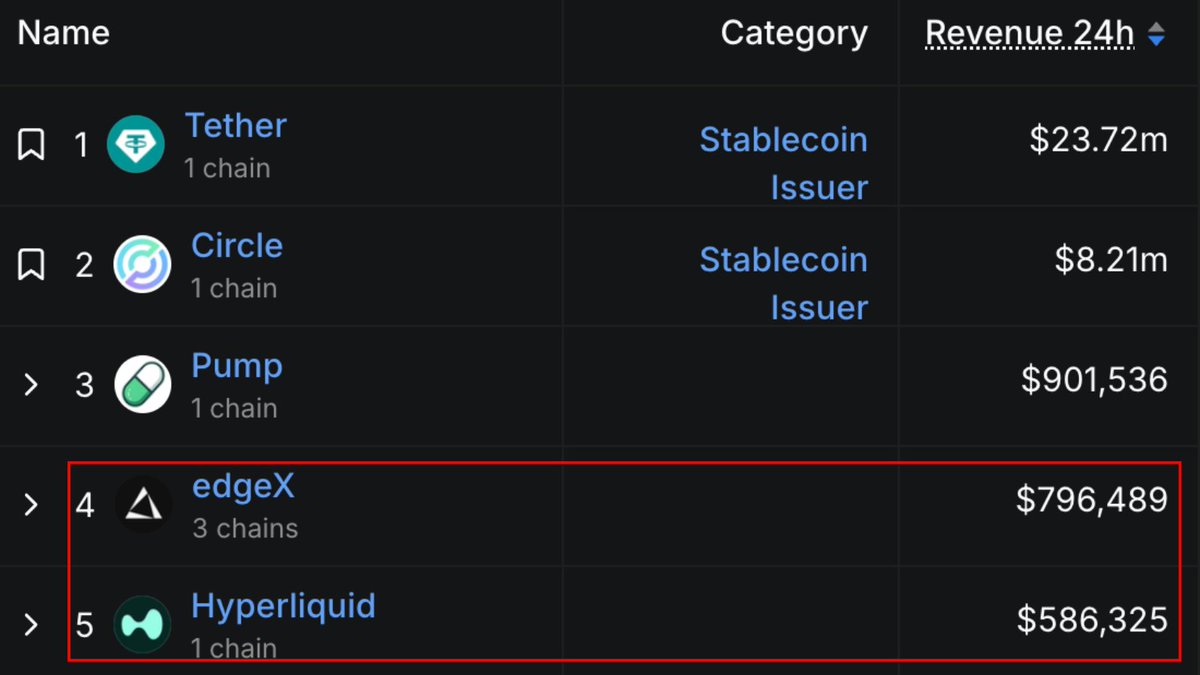
Task: Expand the edgeX row chevron
Action: point(31,504)
